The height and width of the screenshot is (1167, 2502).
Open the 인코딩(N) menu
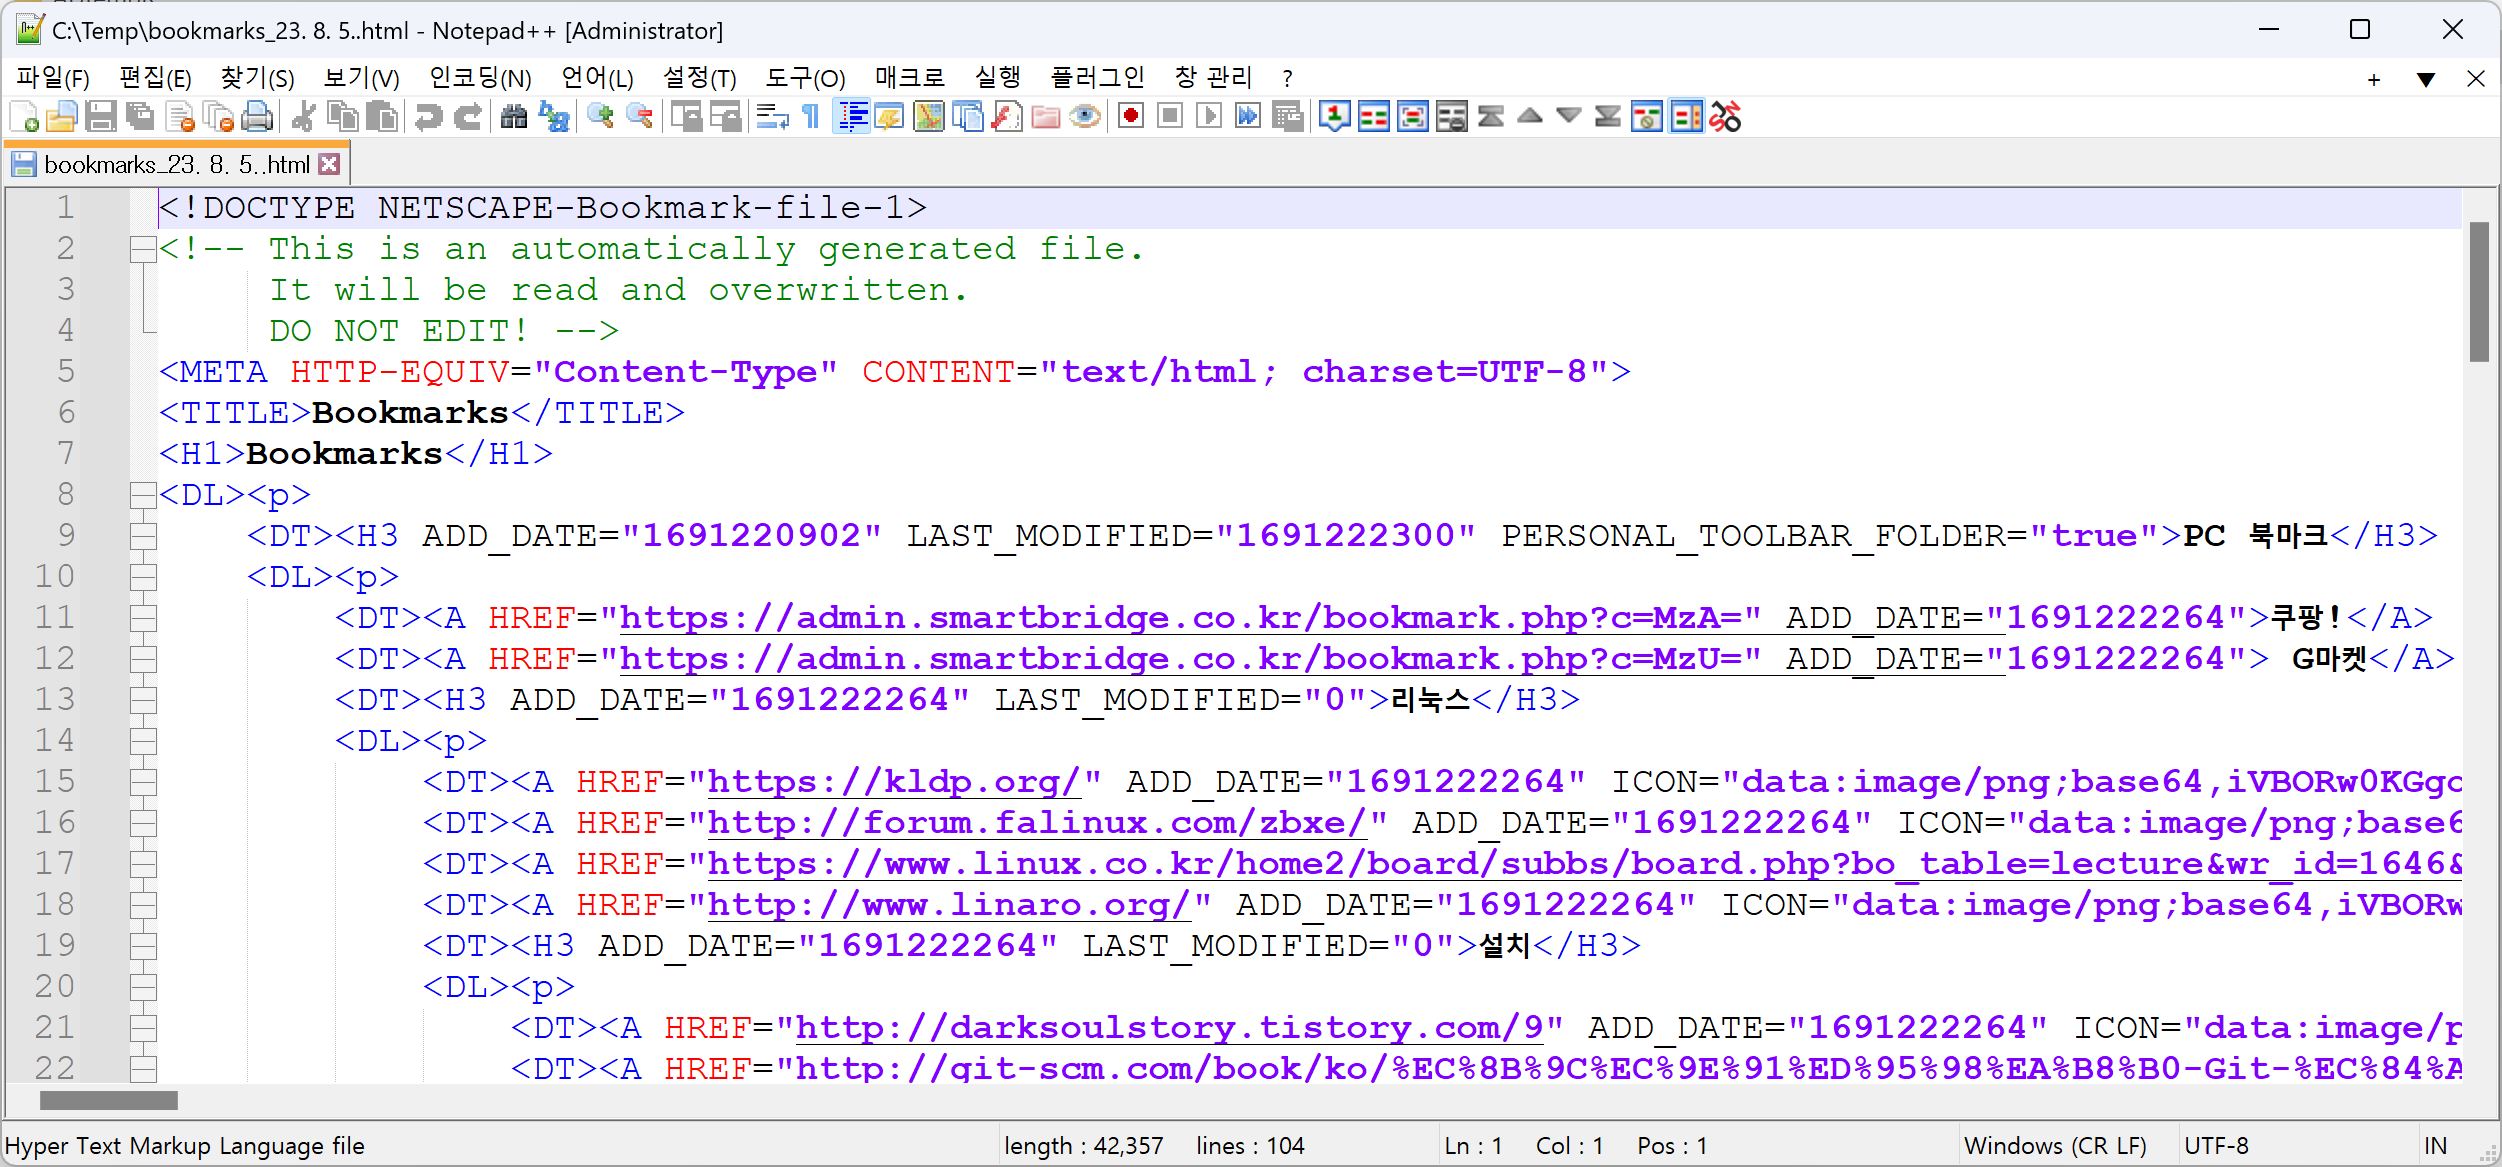[x=480, y=78]
